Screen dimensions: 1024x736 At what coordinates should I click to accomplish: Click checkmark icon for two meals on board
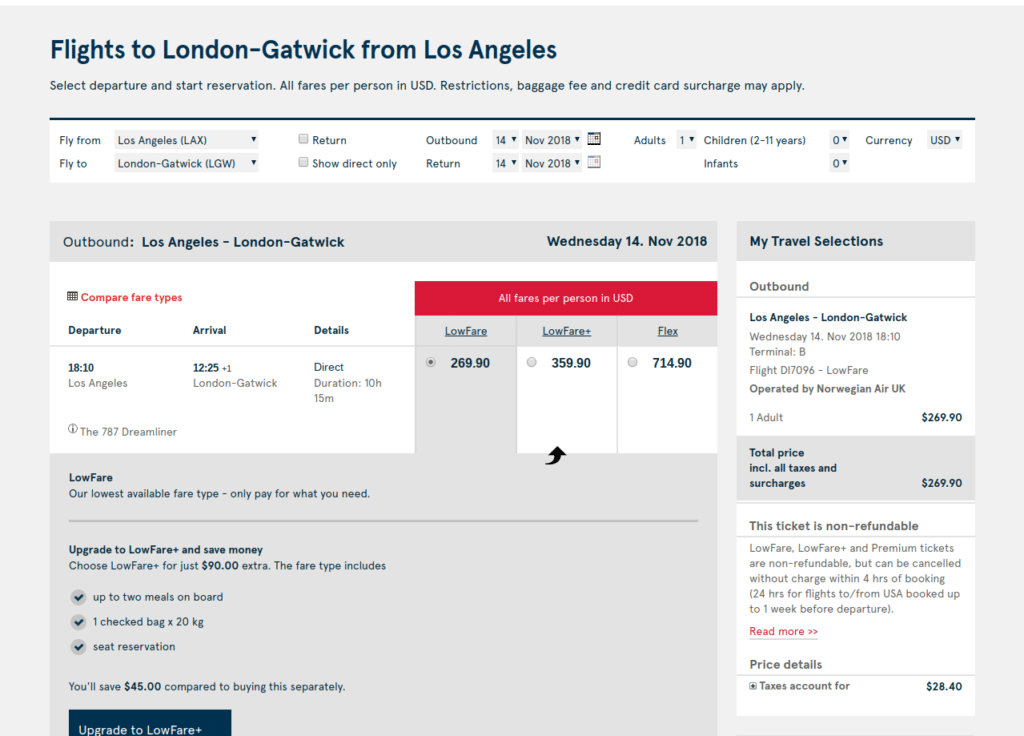(x=78, y=597)
